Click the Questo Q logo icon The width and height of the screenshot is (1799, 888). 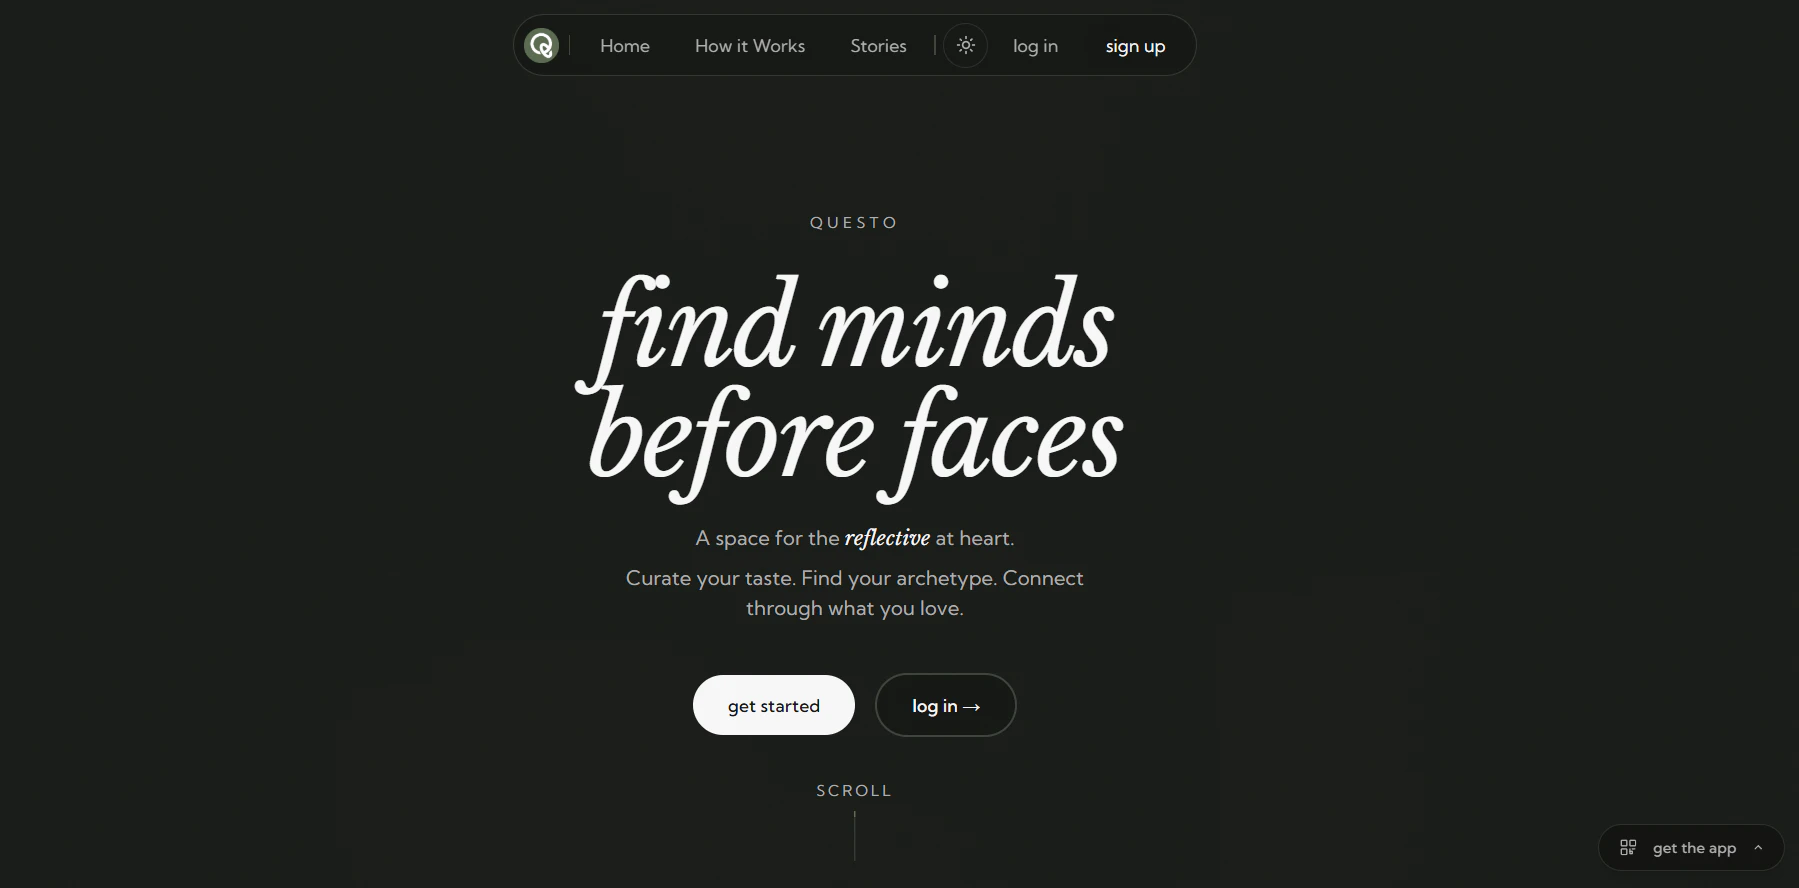541,45
